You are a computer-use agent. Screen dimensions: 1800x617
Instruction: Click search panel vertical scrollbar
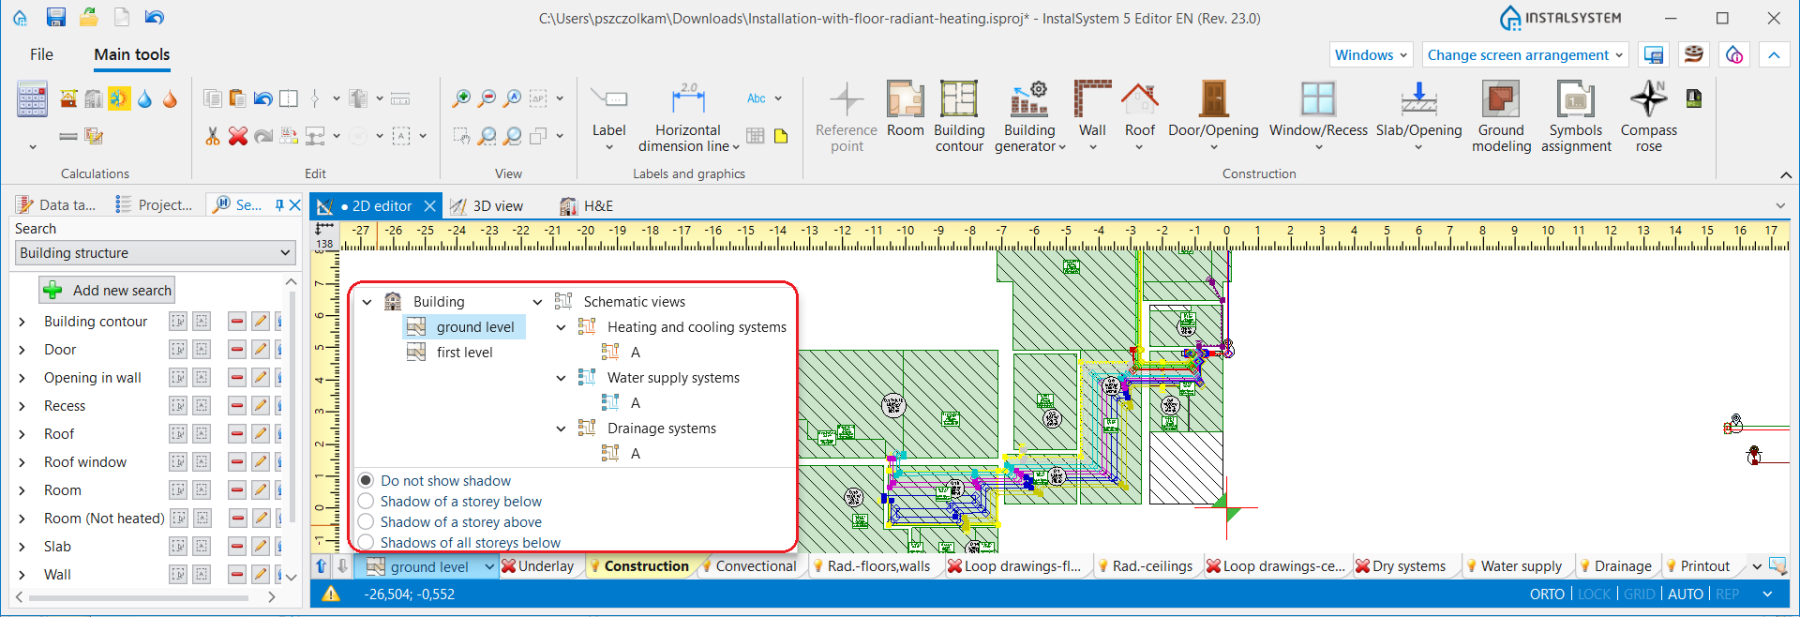292,405
